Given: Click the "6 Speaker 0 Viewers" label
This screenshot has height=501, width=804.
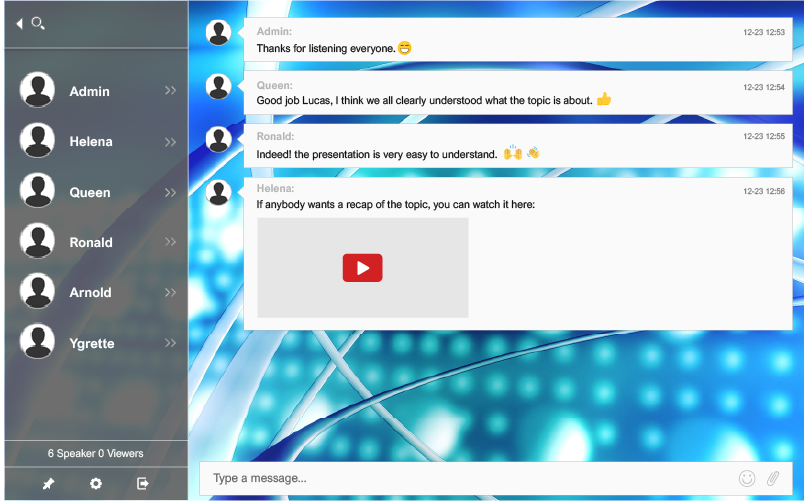Looking at the screenshot, I should coord(96,453).
